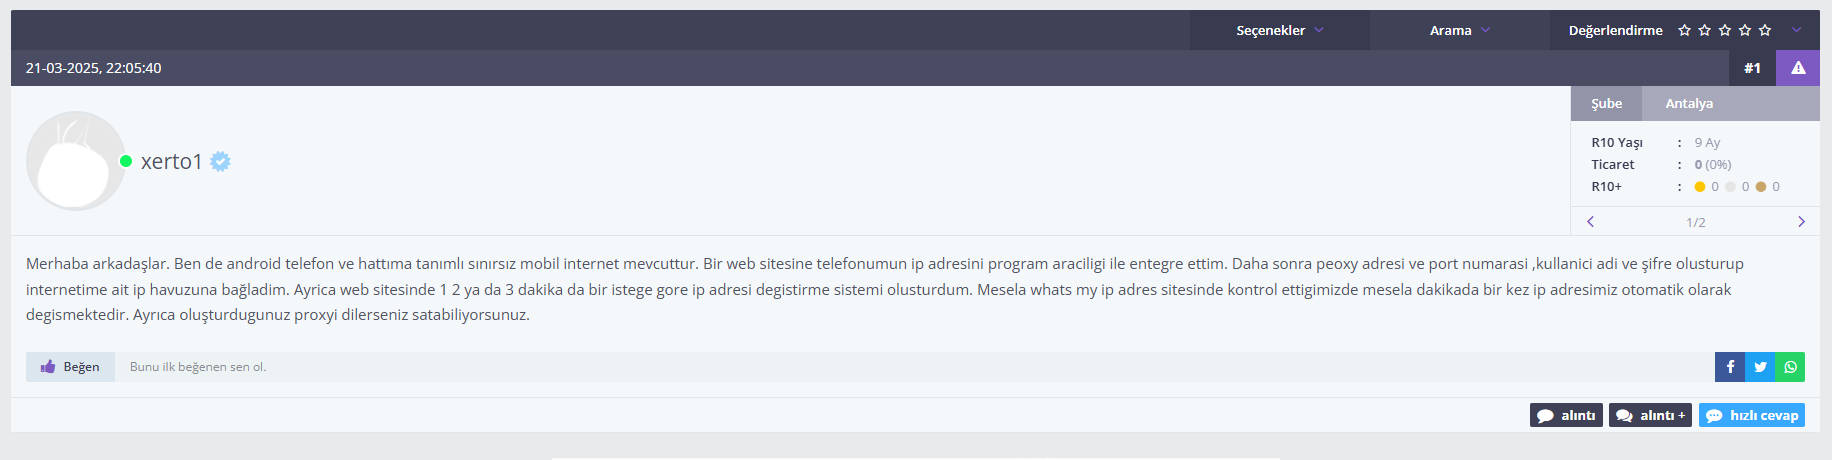Rate the thread with the fifth star
Viewport: 1832px width, 460px height.
pyautogui.click(x=1765, y=30)
